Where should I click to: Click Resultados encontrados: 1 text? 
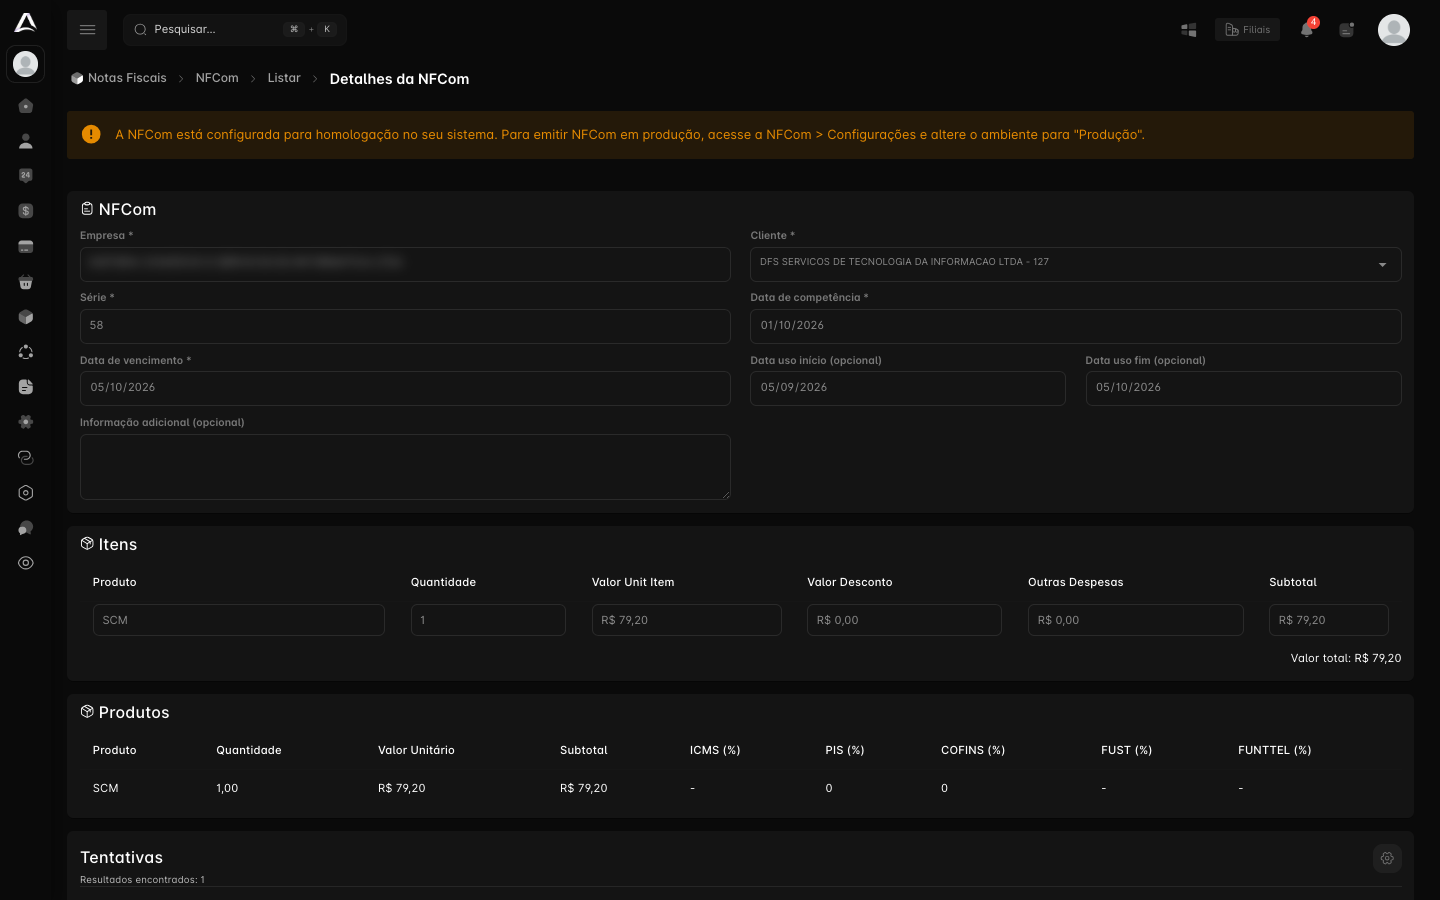[142, 880]
